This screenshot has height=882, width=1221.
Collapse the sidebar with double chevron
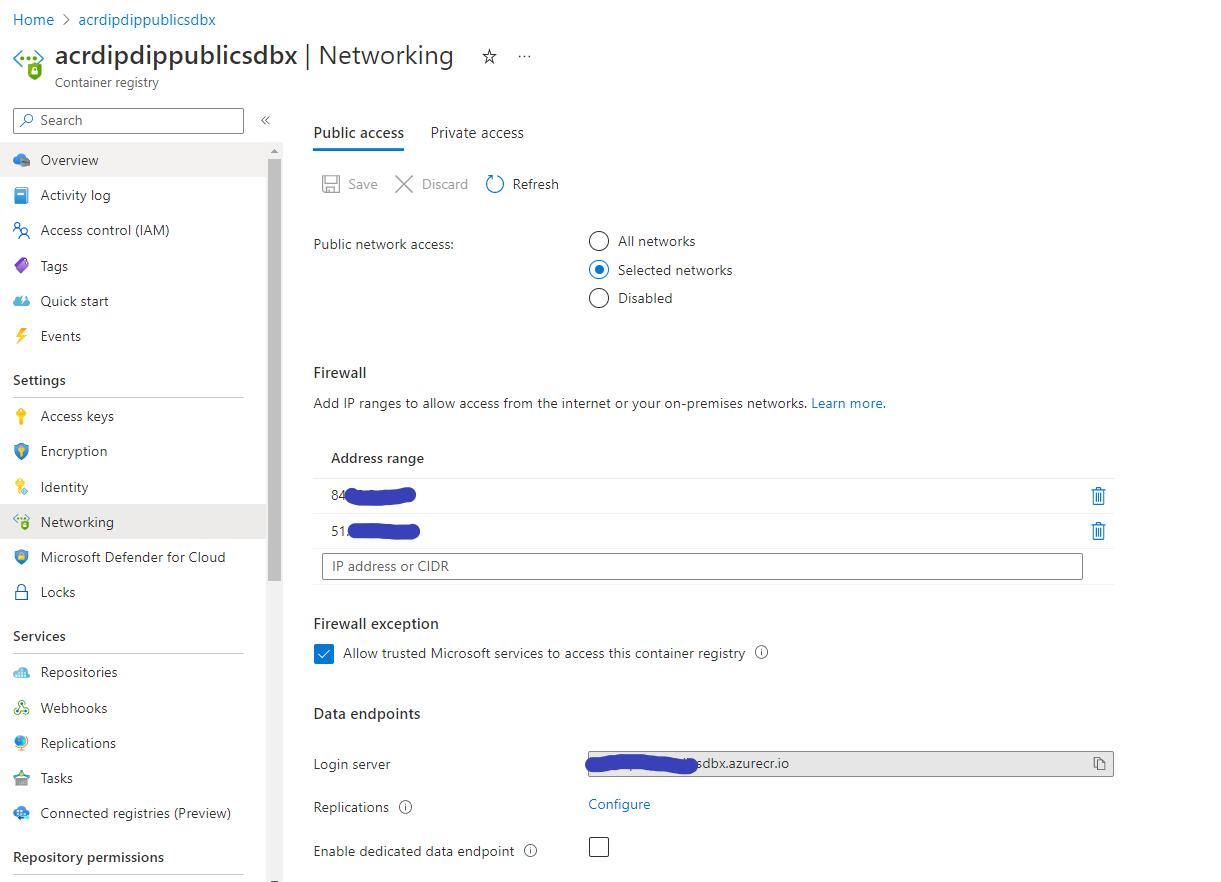click(x=266, y=120)
